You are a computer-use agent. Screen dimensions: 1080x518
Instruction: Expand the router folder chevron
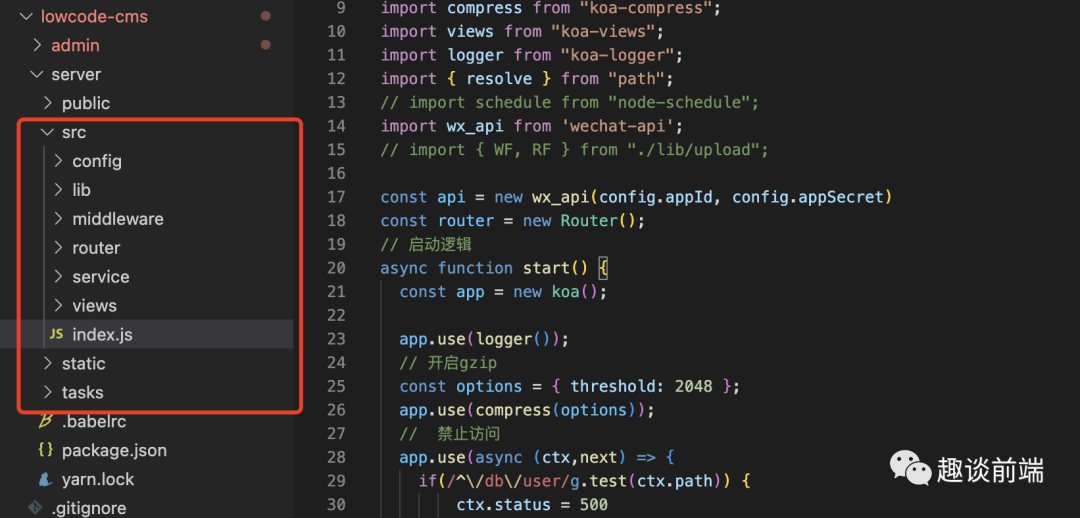click(59, 248)
